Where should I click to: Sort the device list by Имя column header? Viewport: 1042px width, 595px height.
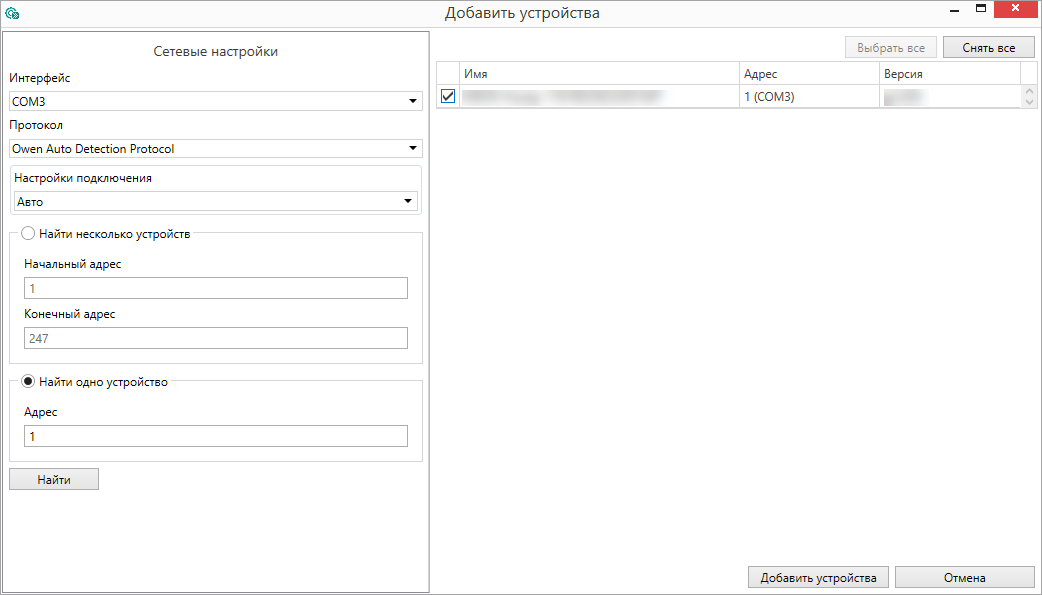(x=598, y=74)
